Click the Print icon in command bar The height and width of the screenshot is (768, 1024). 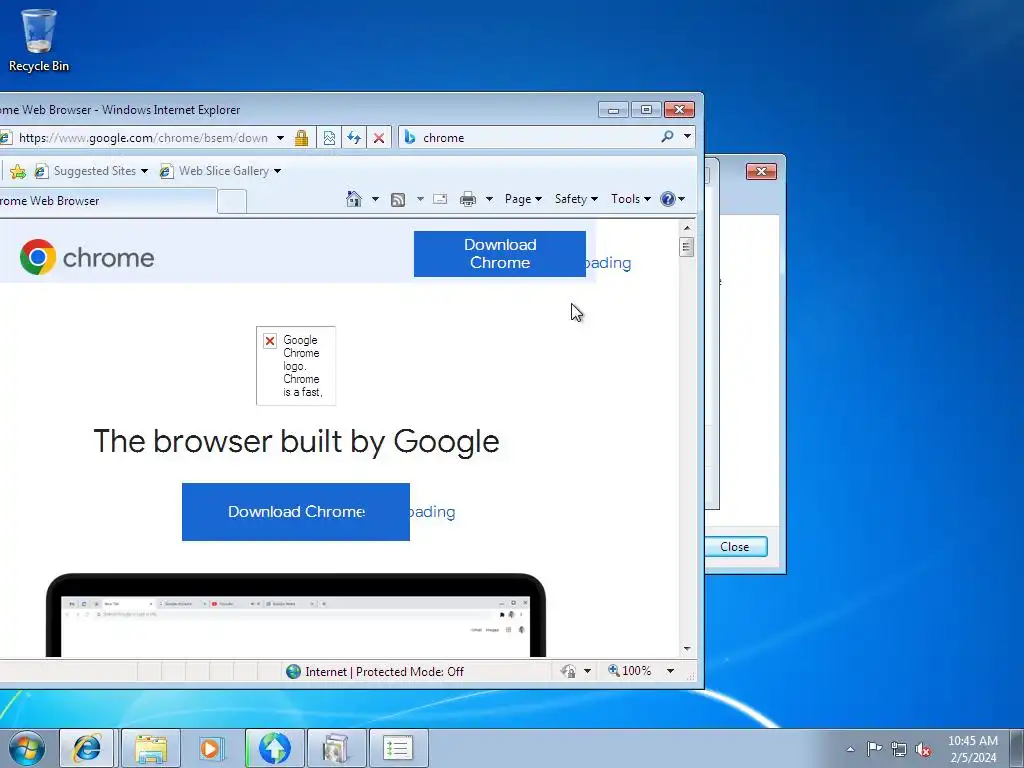click(468, 199)
